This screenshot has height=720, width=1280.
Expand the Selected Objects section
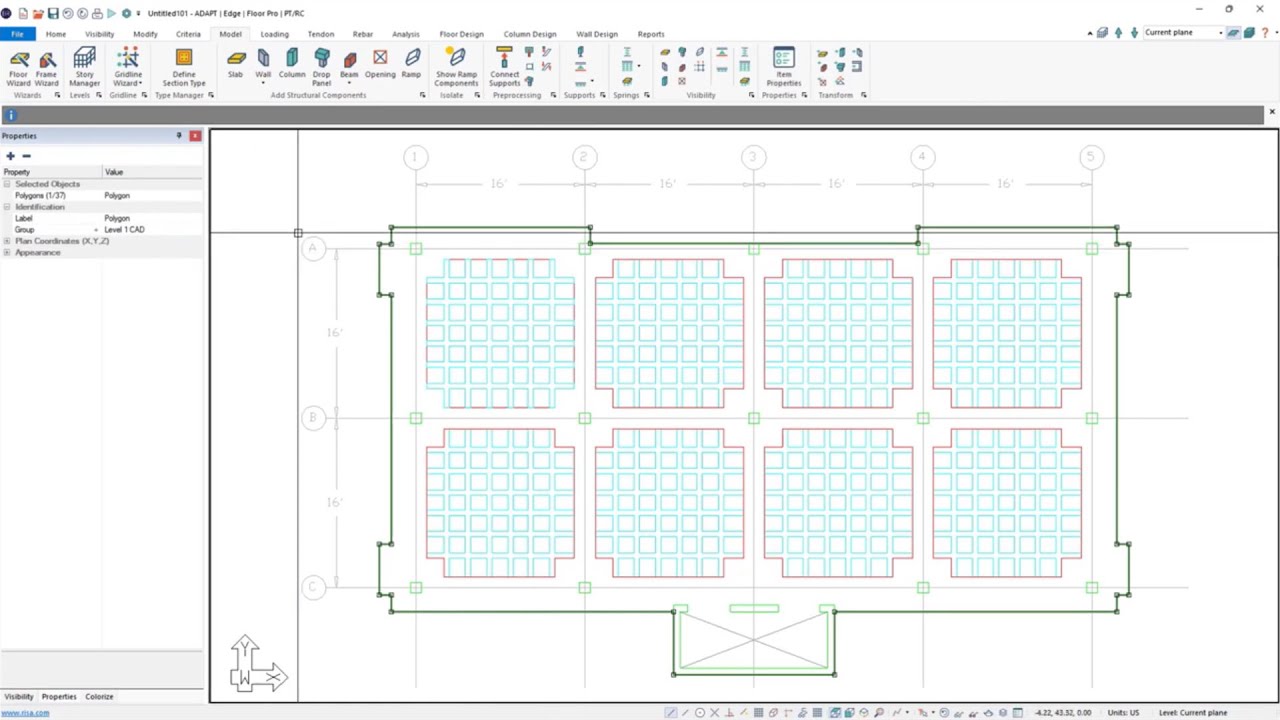pyautogui.click(x=7, y=184)
